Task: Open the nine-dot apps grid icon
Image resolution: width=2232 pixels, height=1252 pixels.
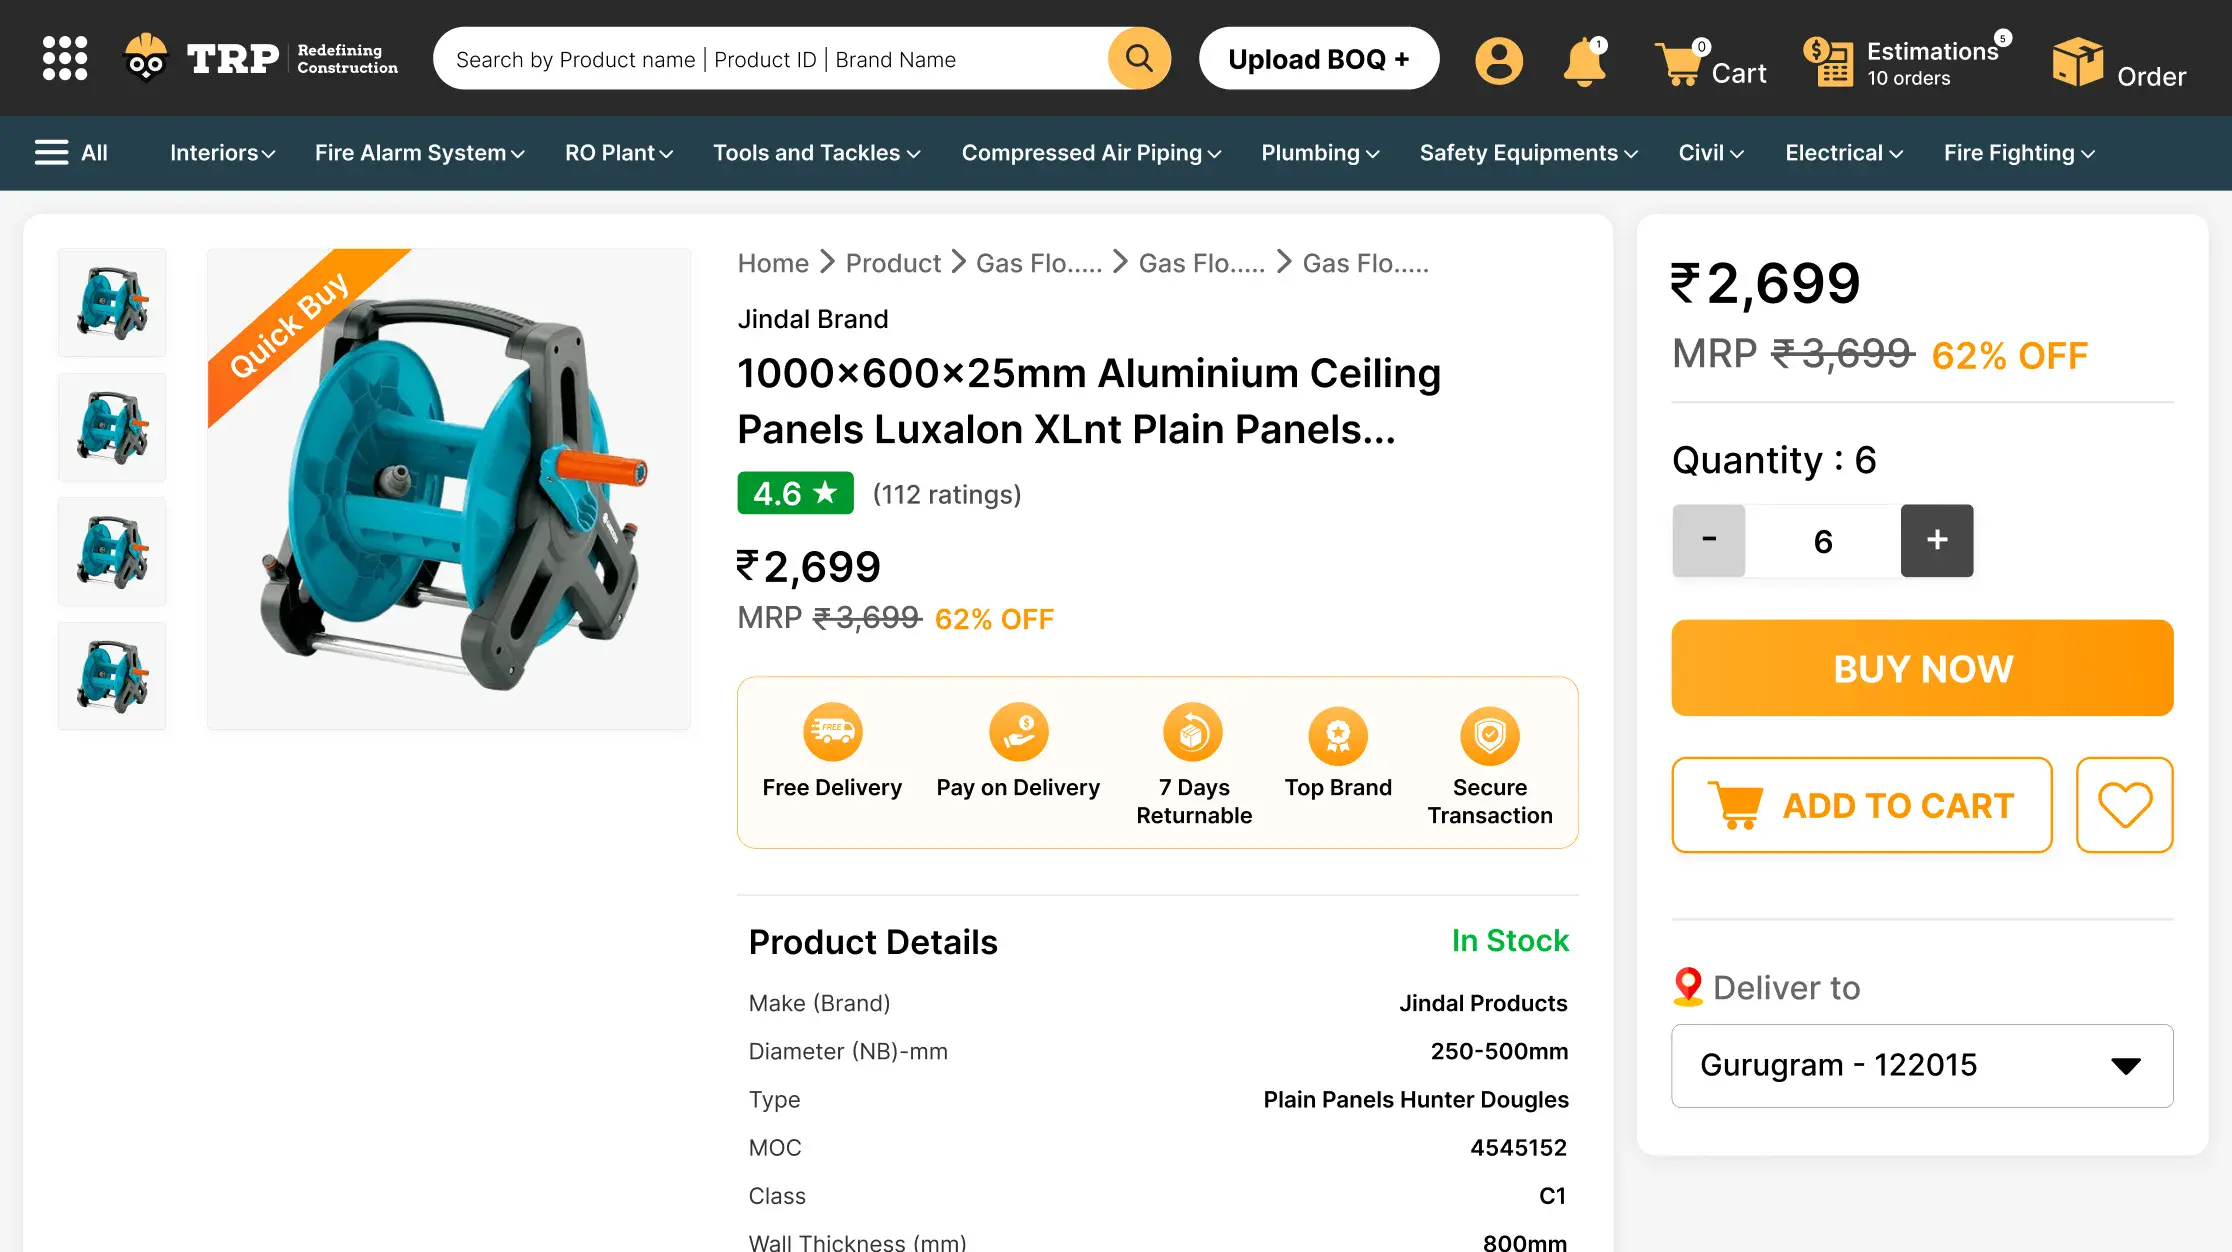Action: click(x=65, y=58)
